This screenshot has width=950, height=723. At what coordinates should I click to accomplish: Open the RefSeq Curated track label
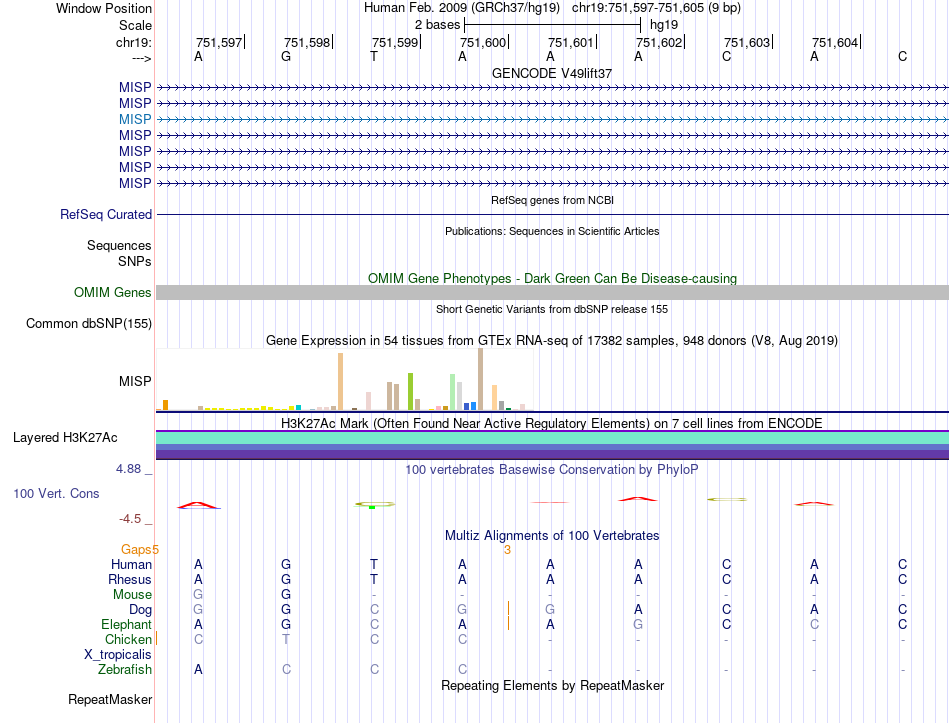click(x=105, y=215)
